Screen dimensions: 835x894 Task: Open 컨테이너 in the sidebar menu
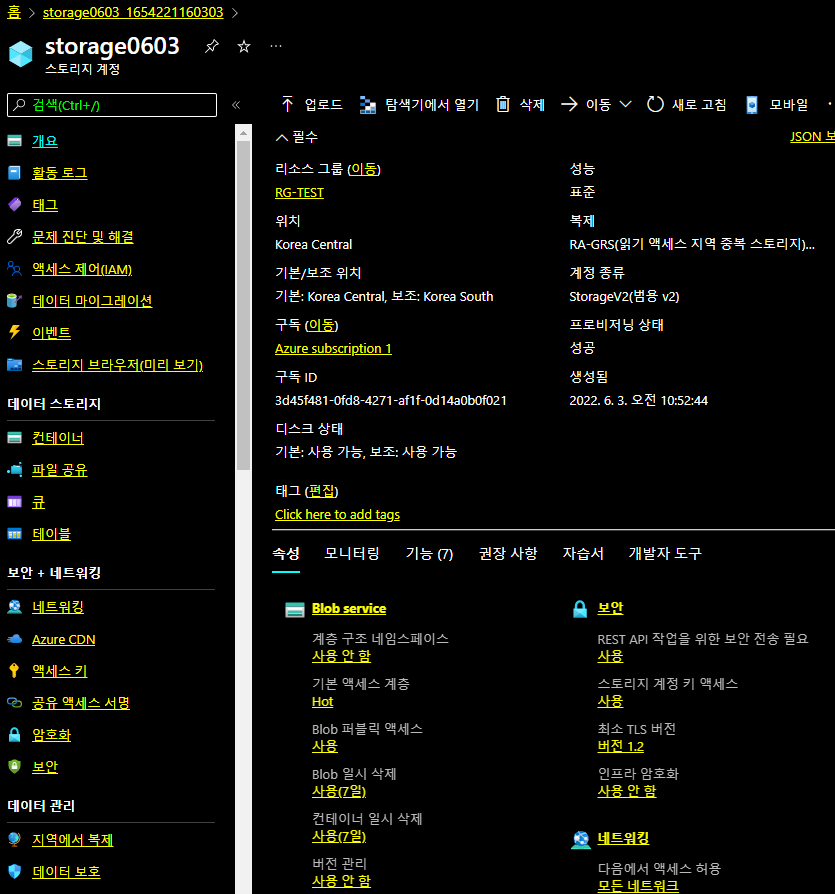[x=58, y=438]
